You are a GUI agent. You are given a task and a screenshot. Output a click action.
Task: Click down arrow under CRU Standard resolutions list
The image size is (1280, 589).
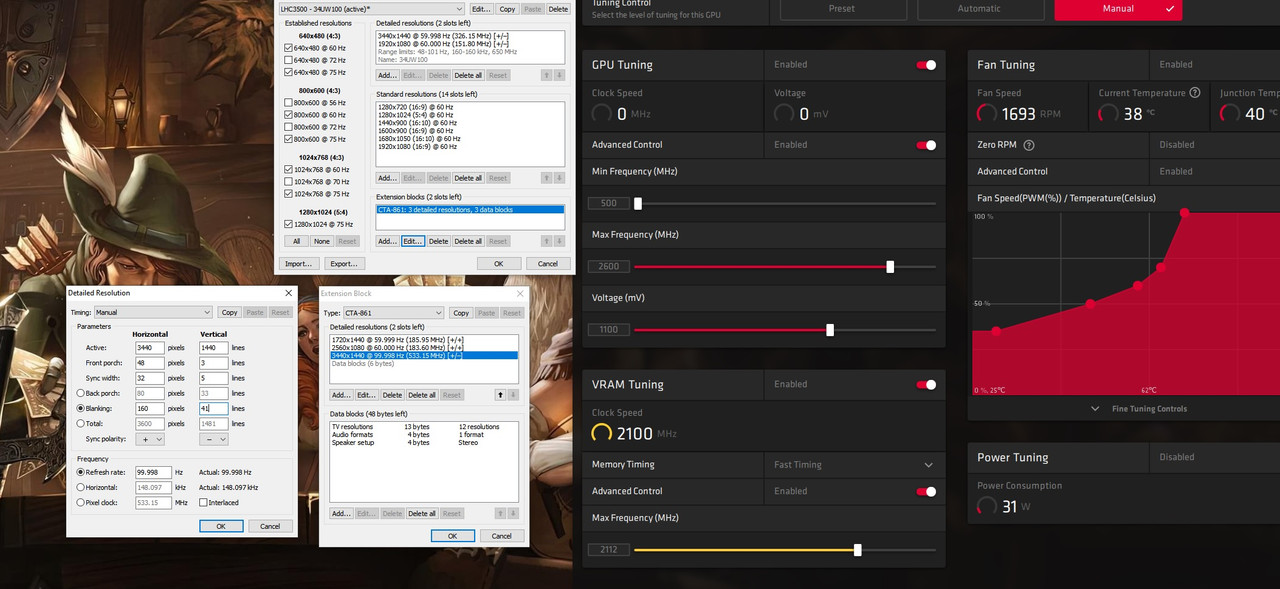pyautogui.click(x=558, y=178)
